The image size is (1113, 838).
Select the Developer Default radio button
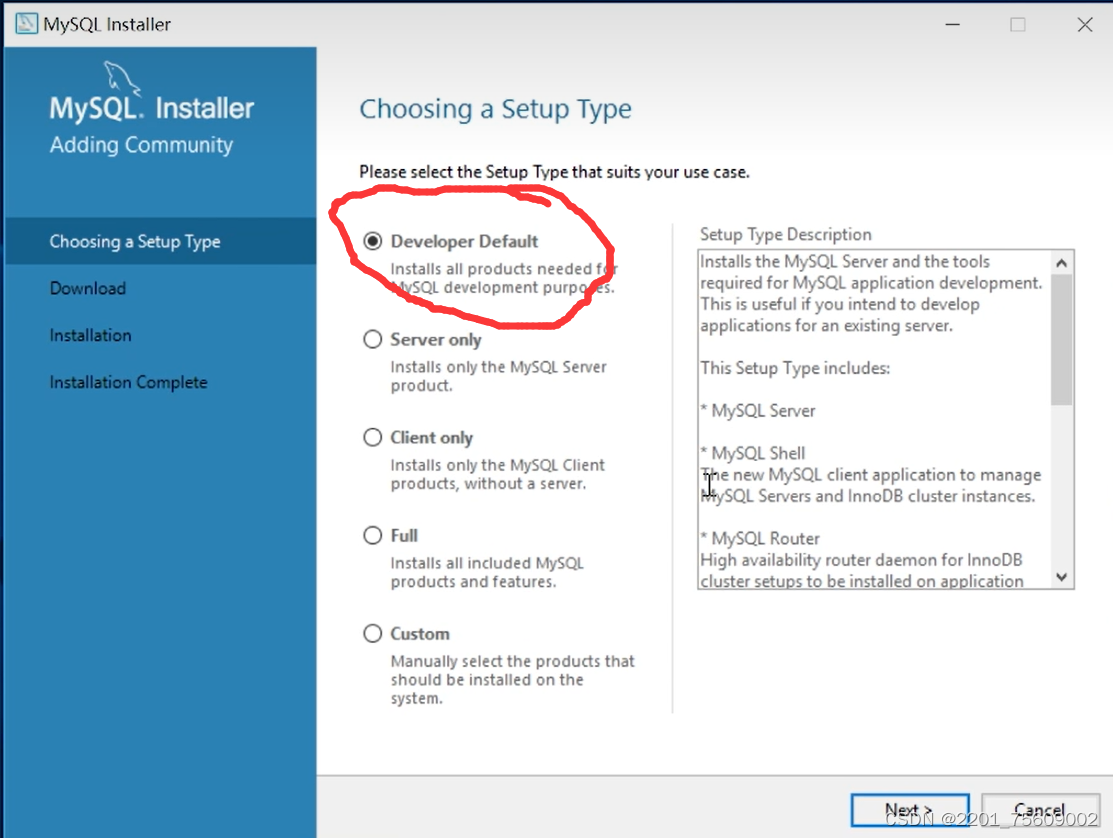(373, 241)
